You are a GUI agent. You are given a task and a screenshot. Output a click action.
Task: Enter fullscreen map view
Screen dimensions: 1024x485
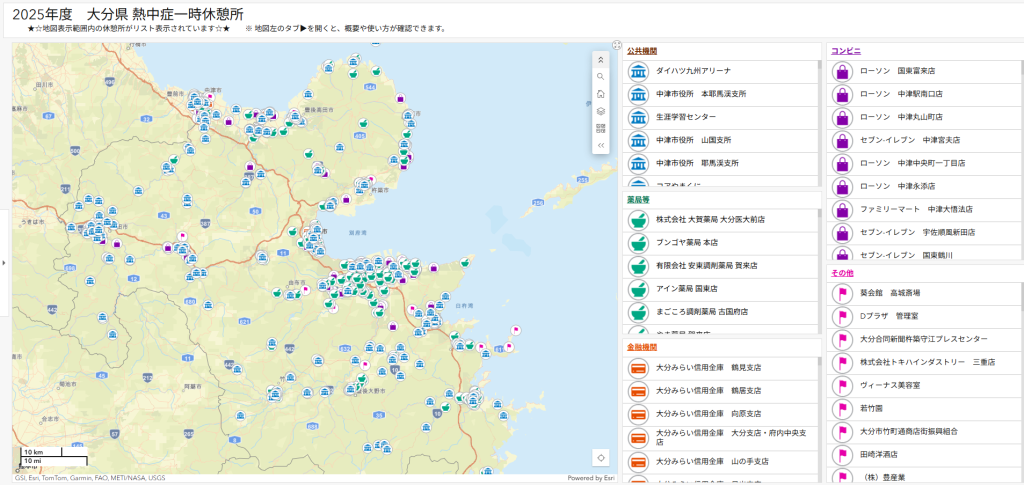click(x=616, y=44)
